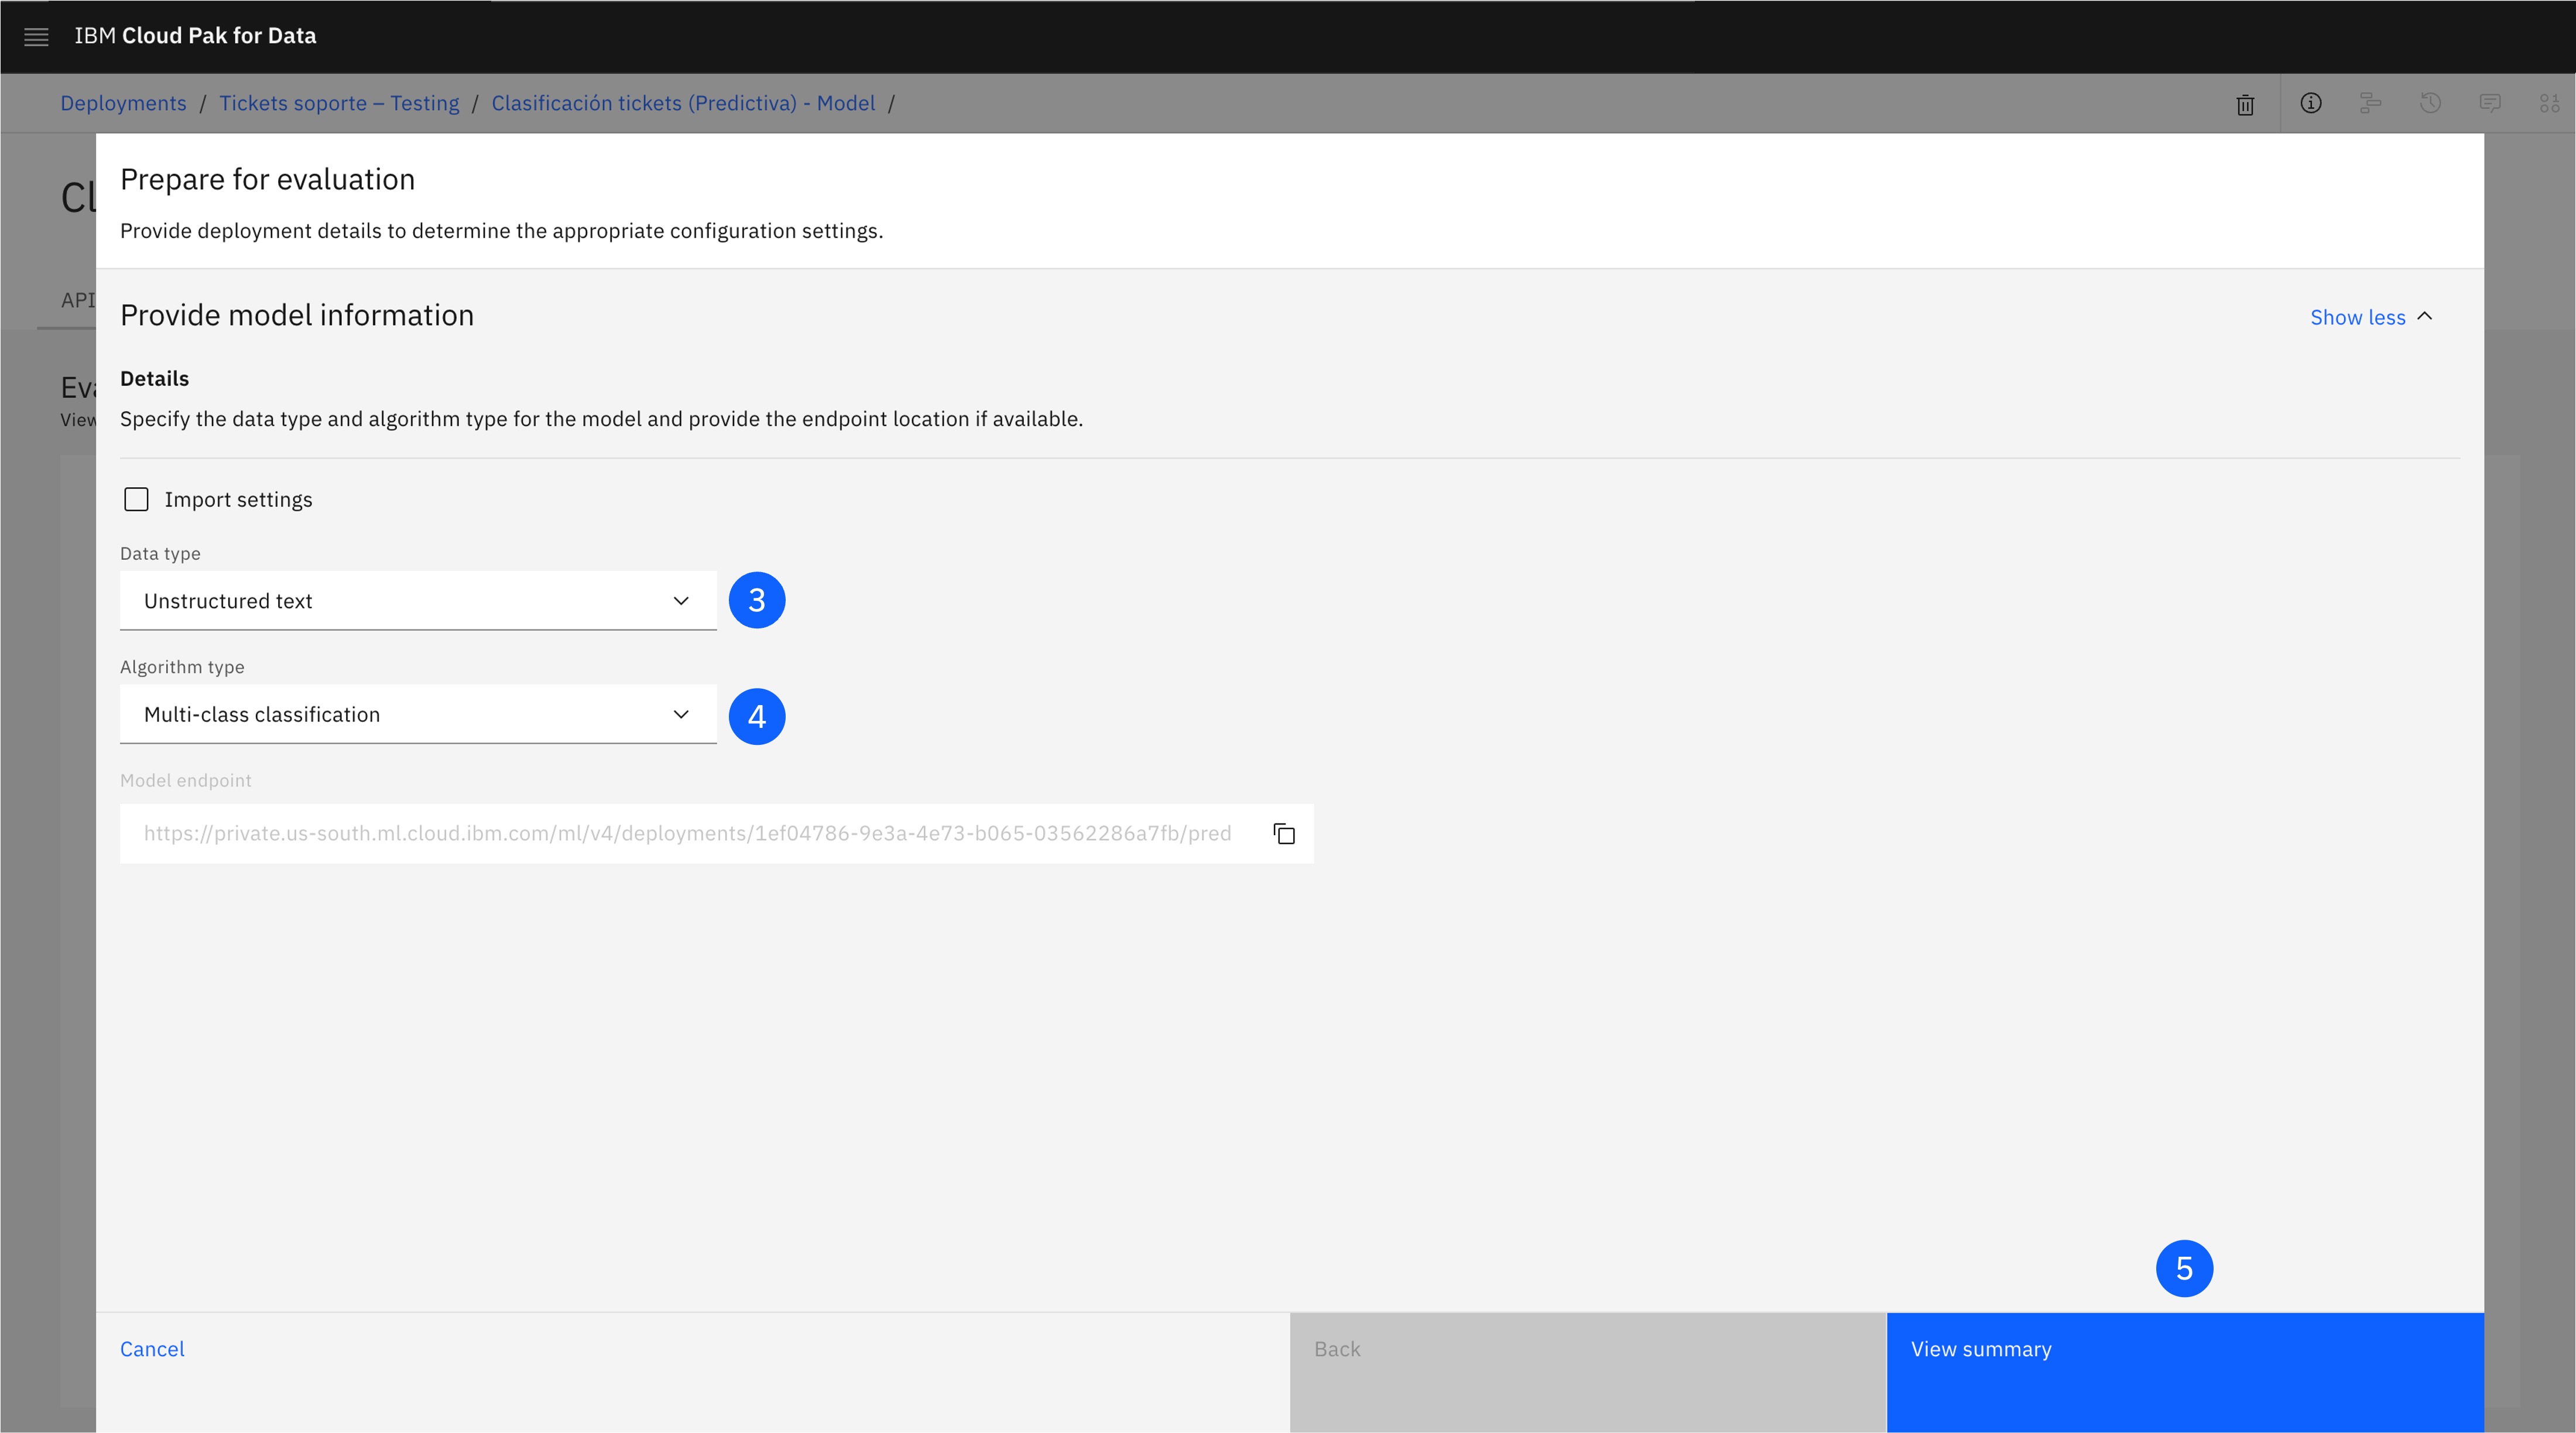The width and height of the screenshot is (2576, 1433).
Task: Open the comments icon
Action: click(2490, 103)
